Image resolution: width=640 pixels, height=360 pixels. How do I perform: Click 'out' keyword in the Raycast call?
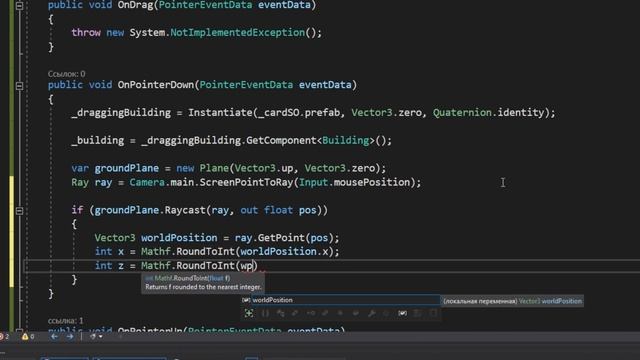(x=249, y=210)
